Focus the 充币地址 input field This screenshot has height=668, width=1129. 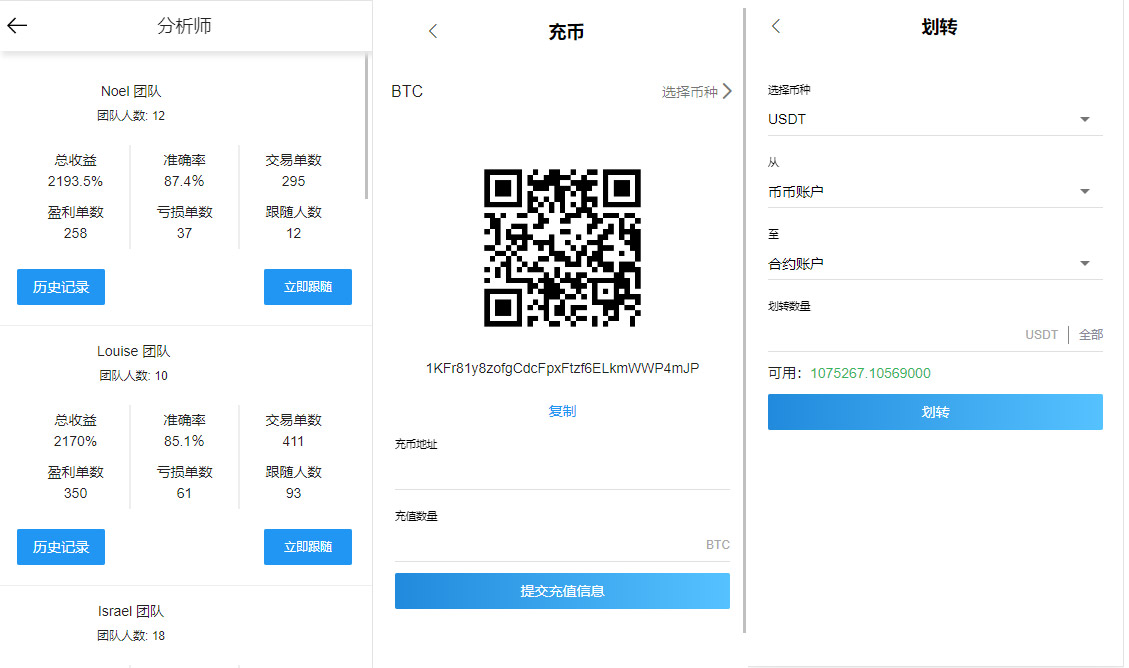pos(562,472)
